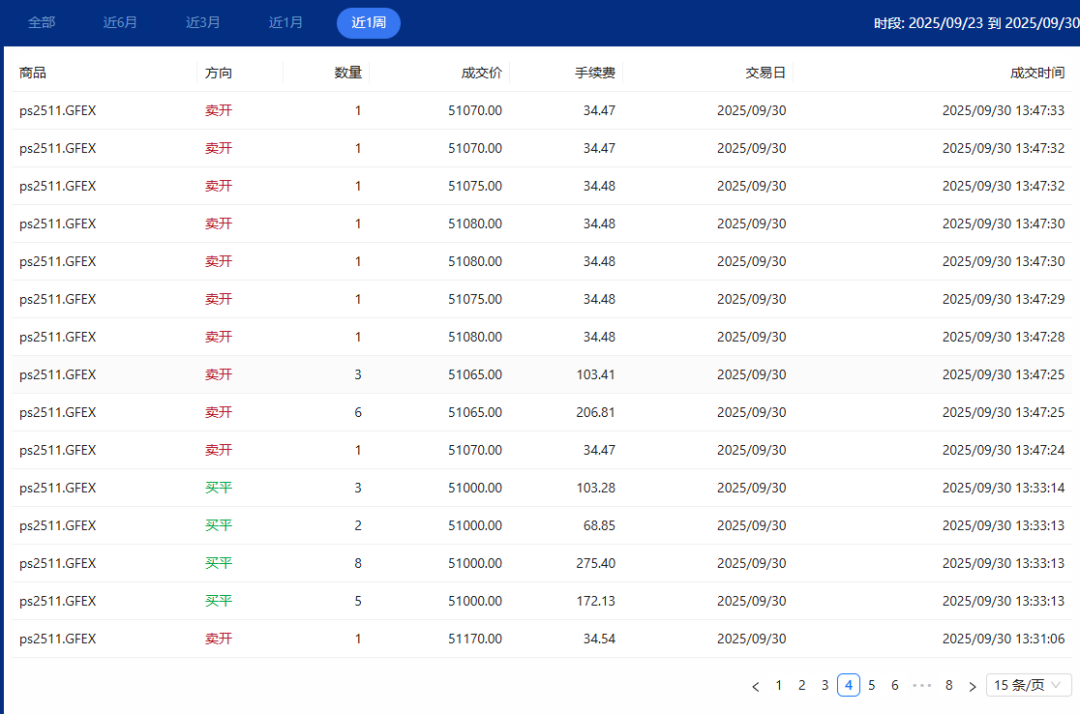Click fee 103.28 cell

click(596, 487)
